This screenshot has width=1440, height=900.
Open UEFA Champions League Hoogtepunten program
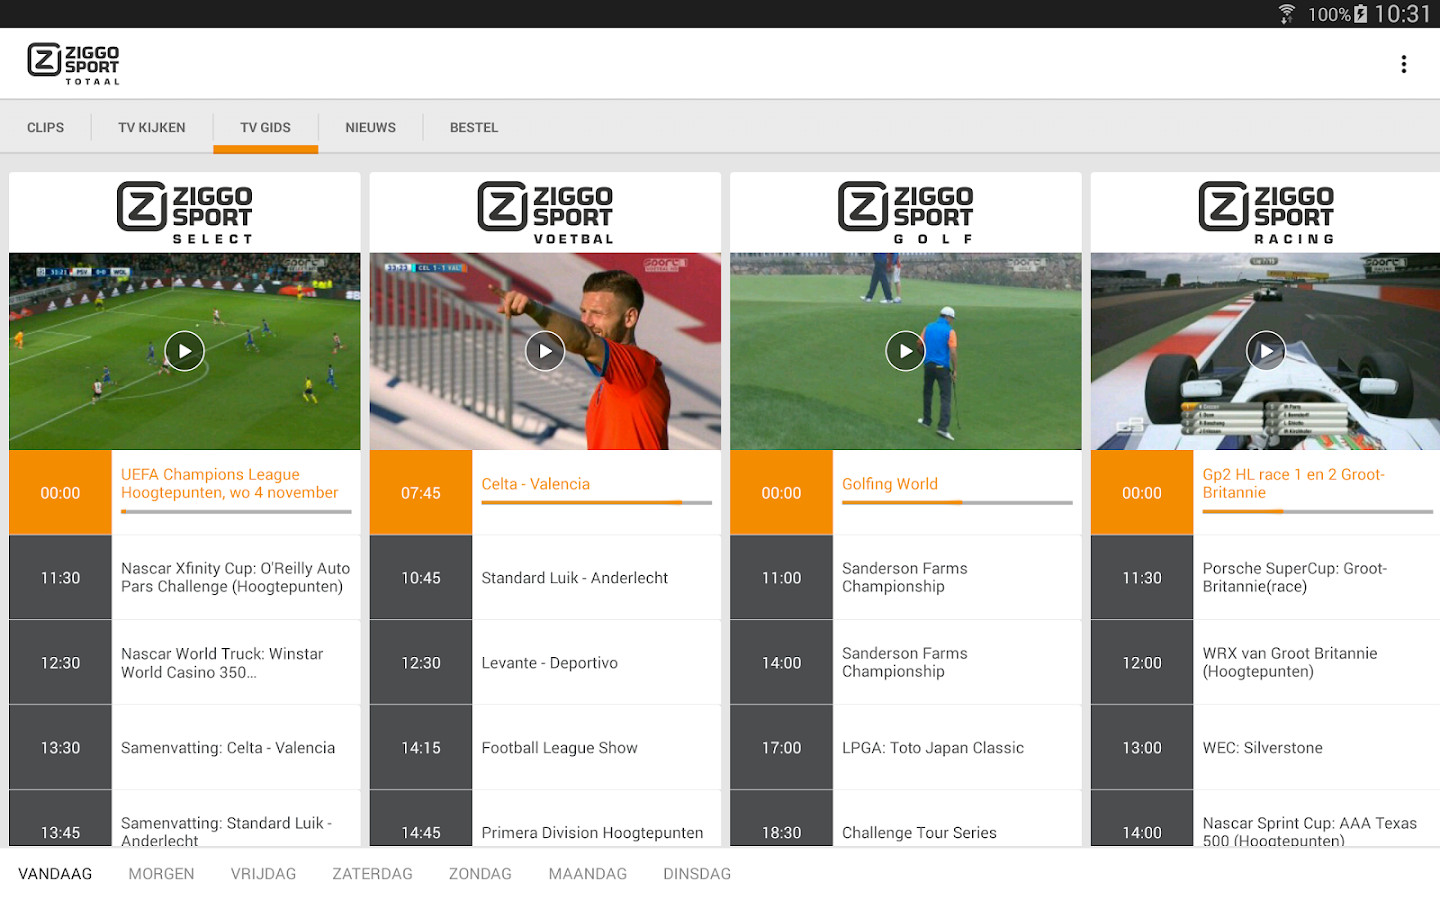pos(185,492)
